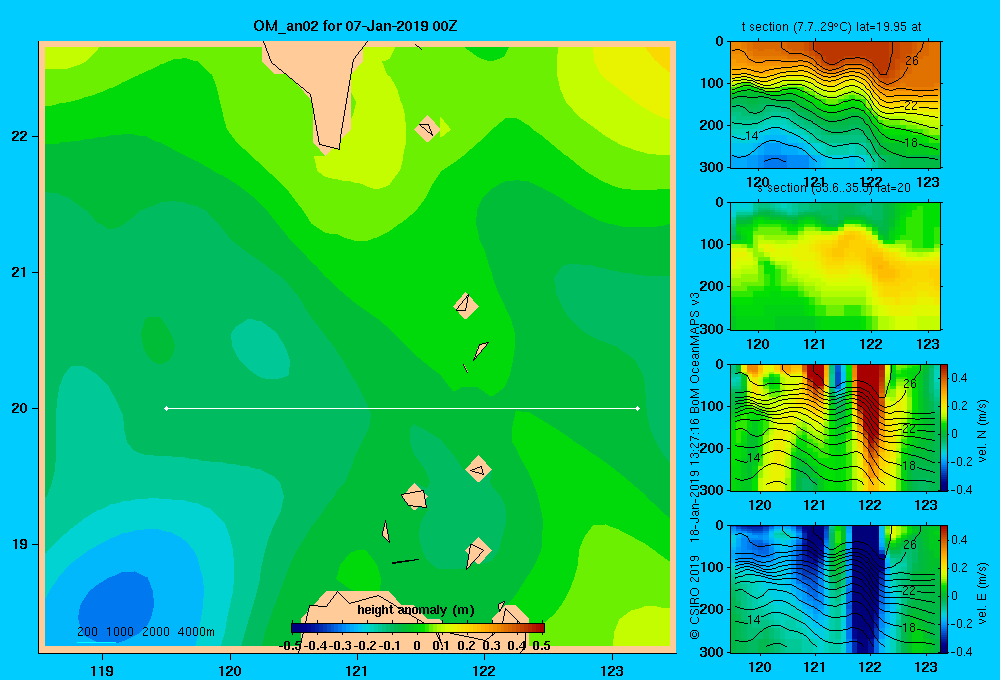Click the '0.2' tick on the height anomaly colorbar
Viewport: 1000px width, 680px height.
coord(466,646)
